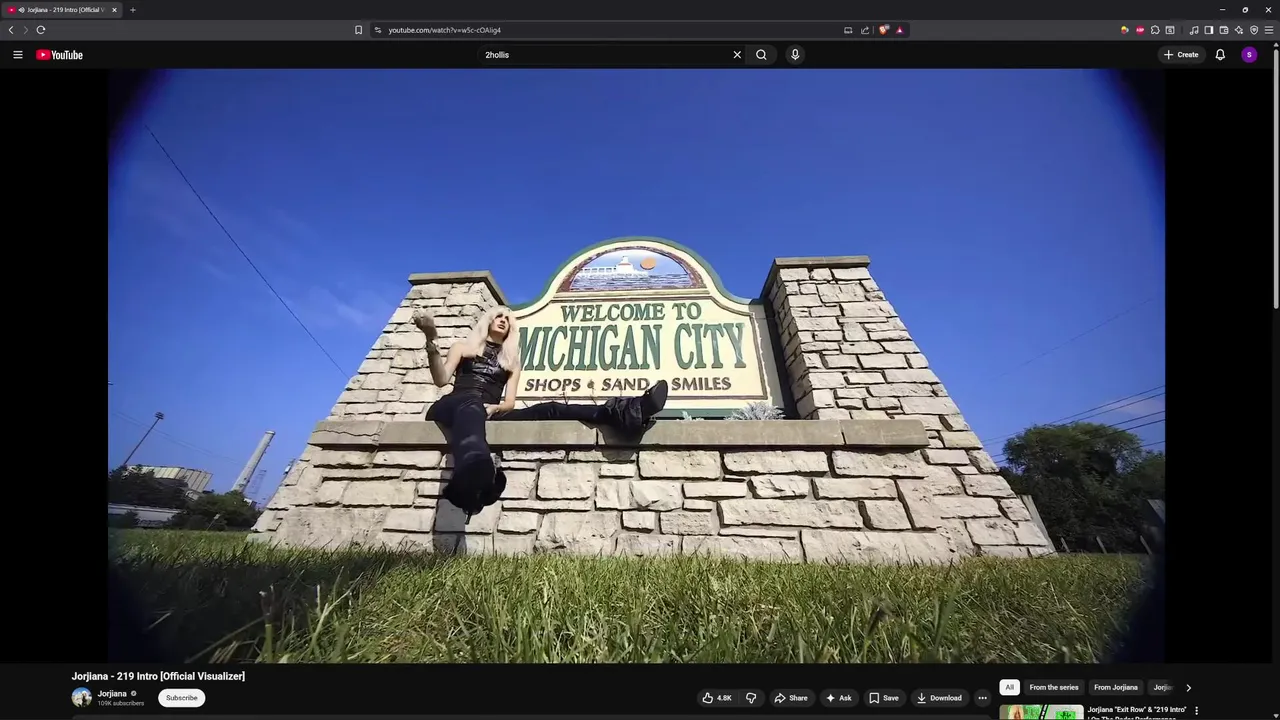
Task: Toggle the browser sidebar panel
Action: pyautogui.click(x=1209, y=30)
